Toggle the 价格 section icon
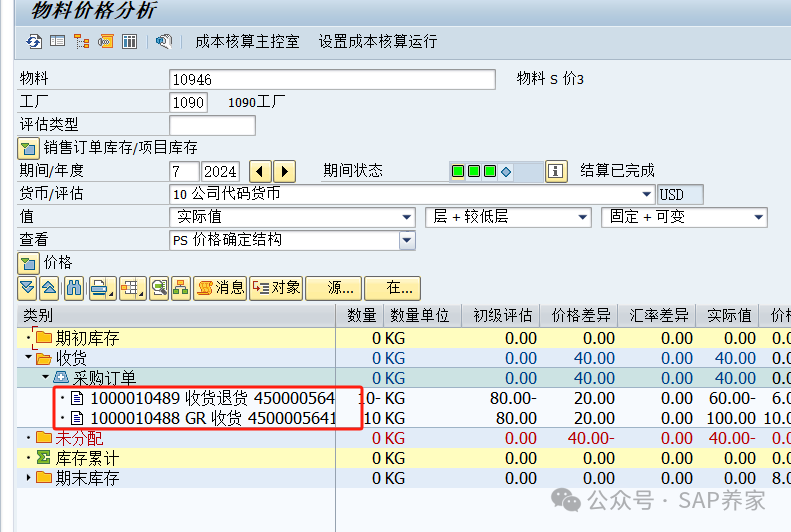Screen dimensions: 791x532 (28, 263)
